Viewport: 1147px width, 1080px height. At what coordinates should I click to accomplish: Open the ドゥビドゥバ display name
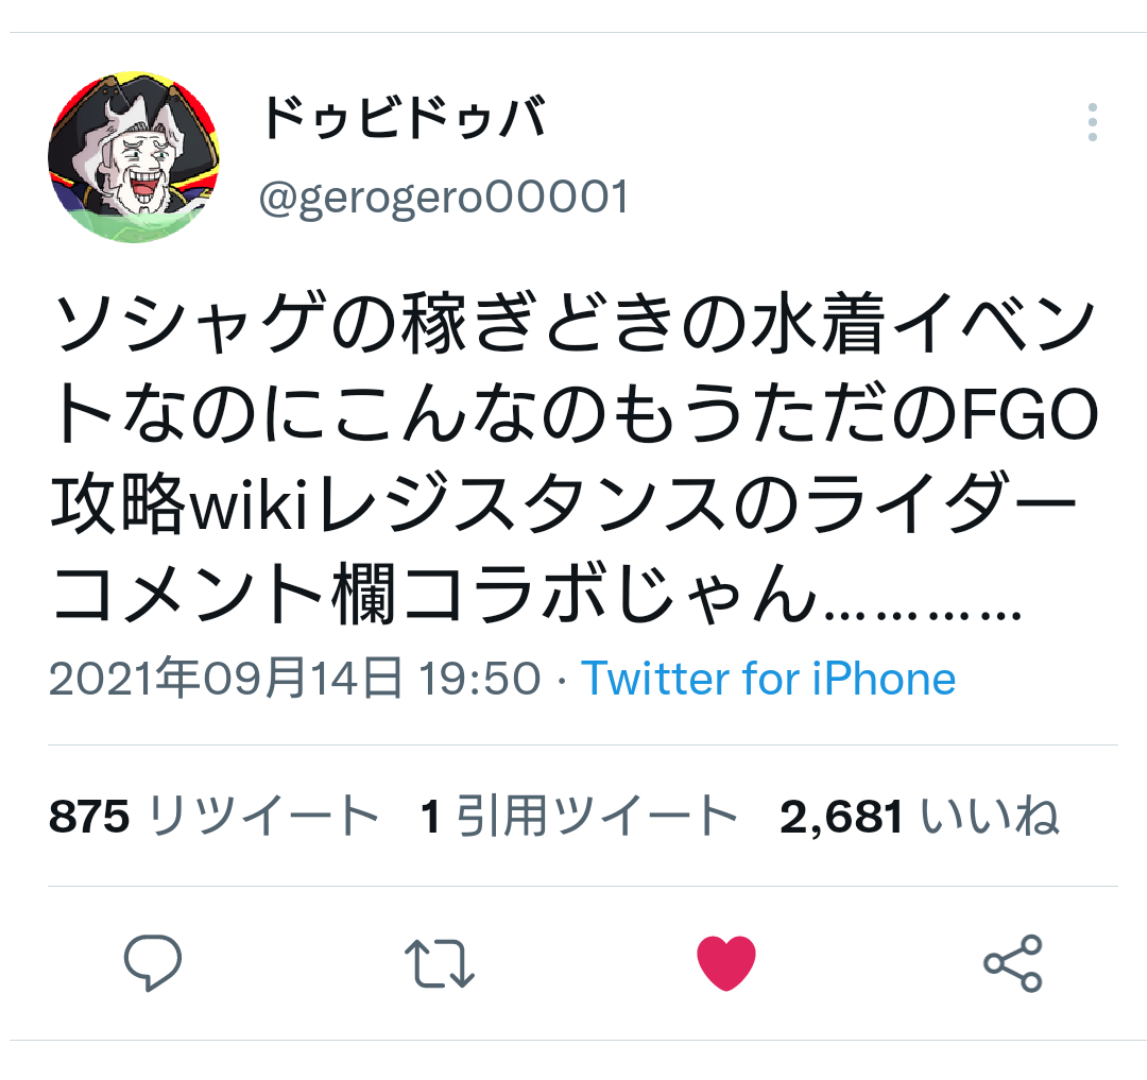tap(405, 117)
